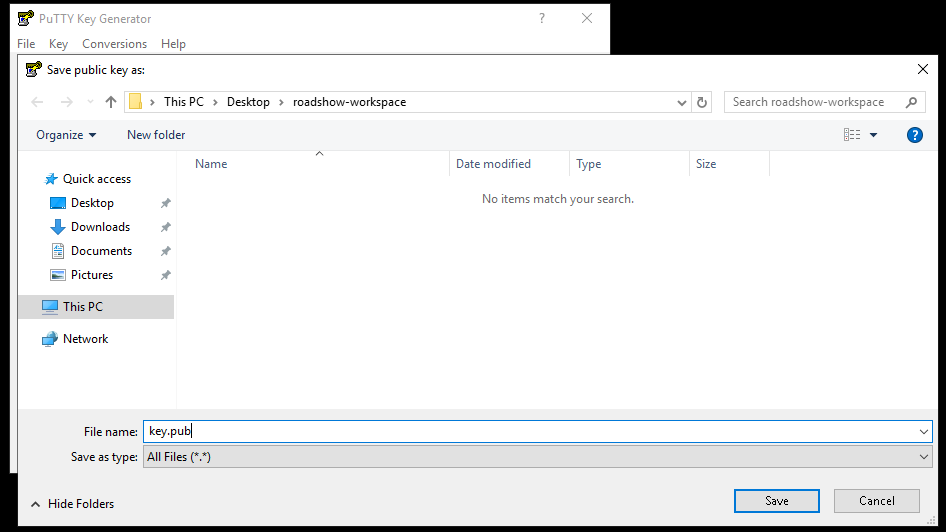Open File menu in PuTTY Key Generator
Image resolution: width=946 pixels, height=532 pixels.
coord(26,44)
